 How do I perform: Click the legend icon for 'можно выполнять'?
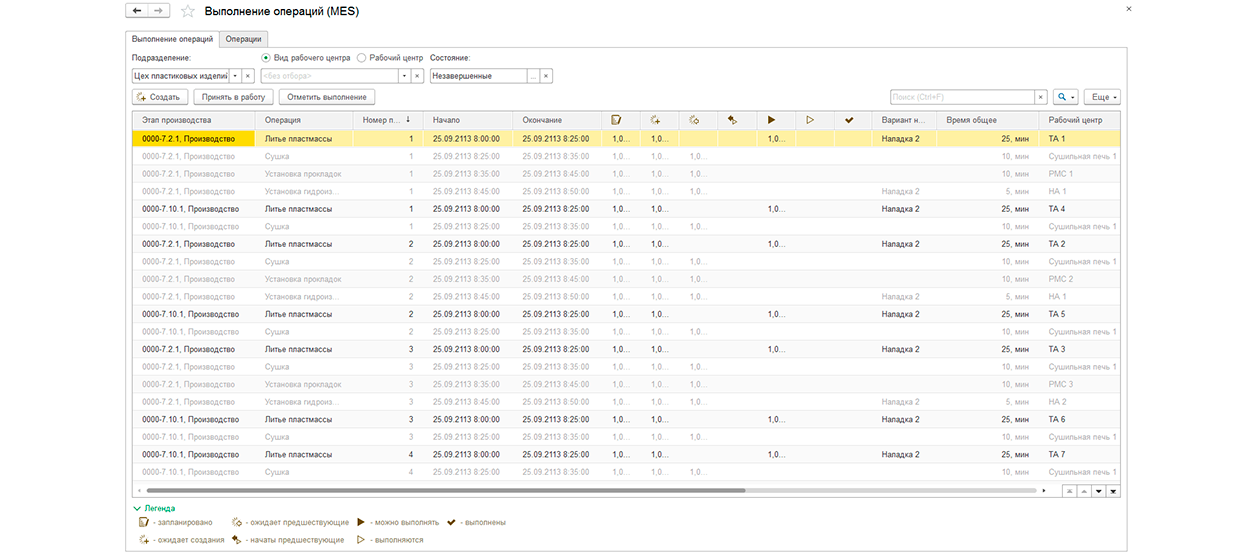click(361, 522)
